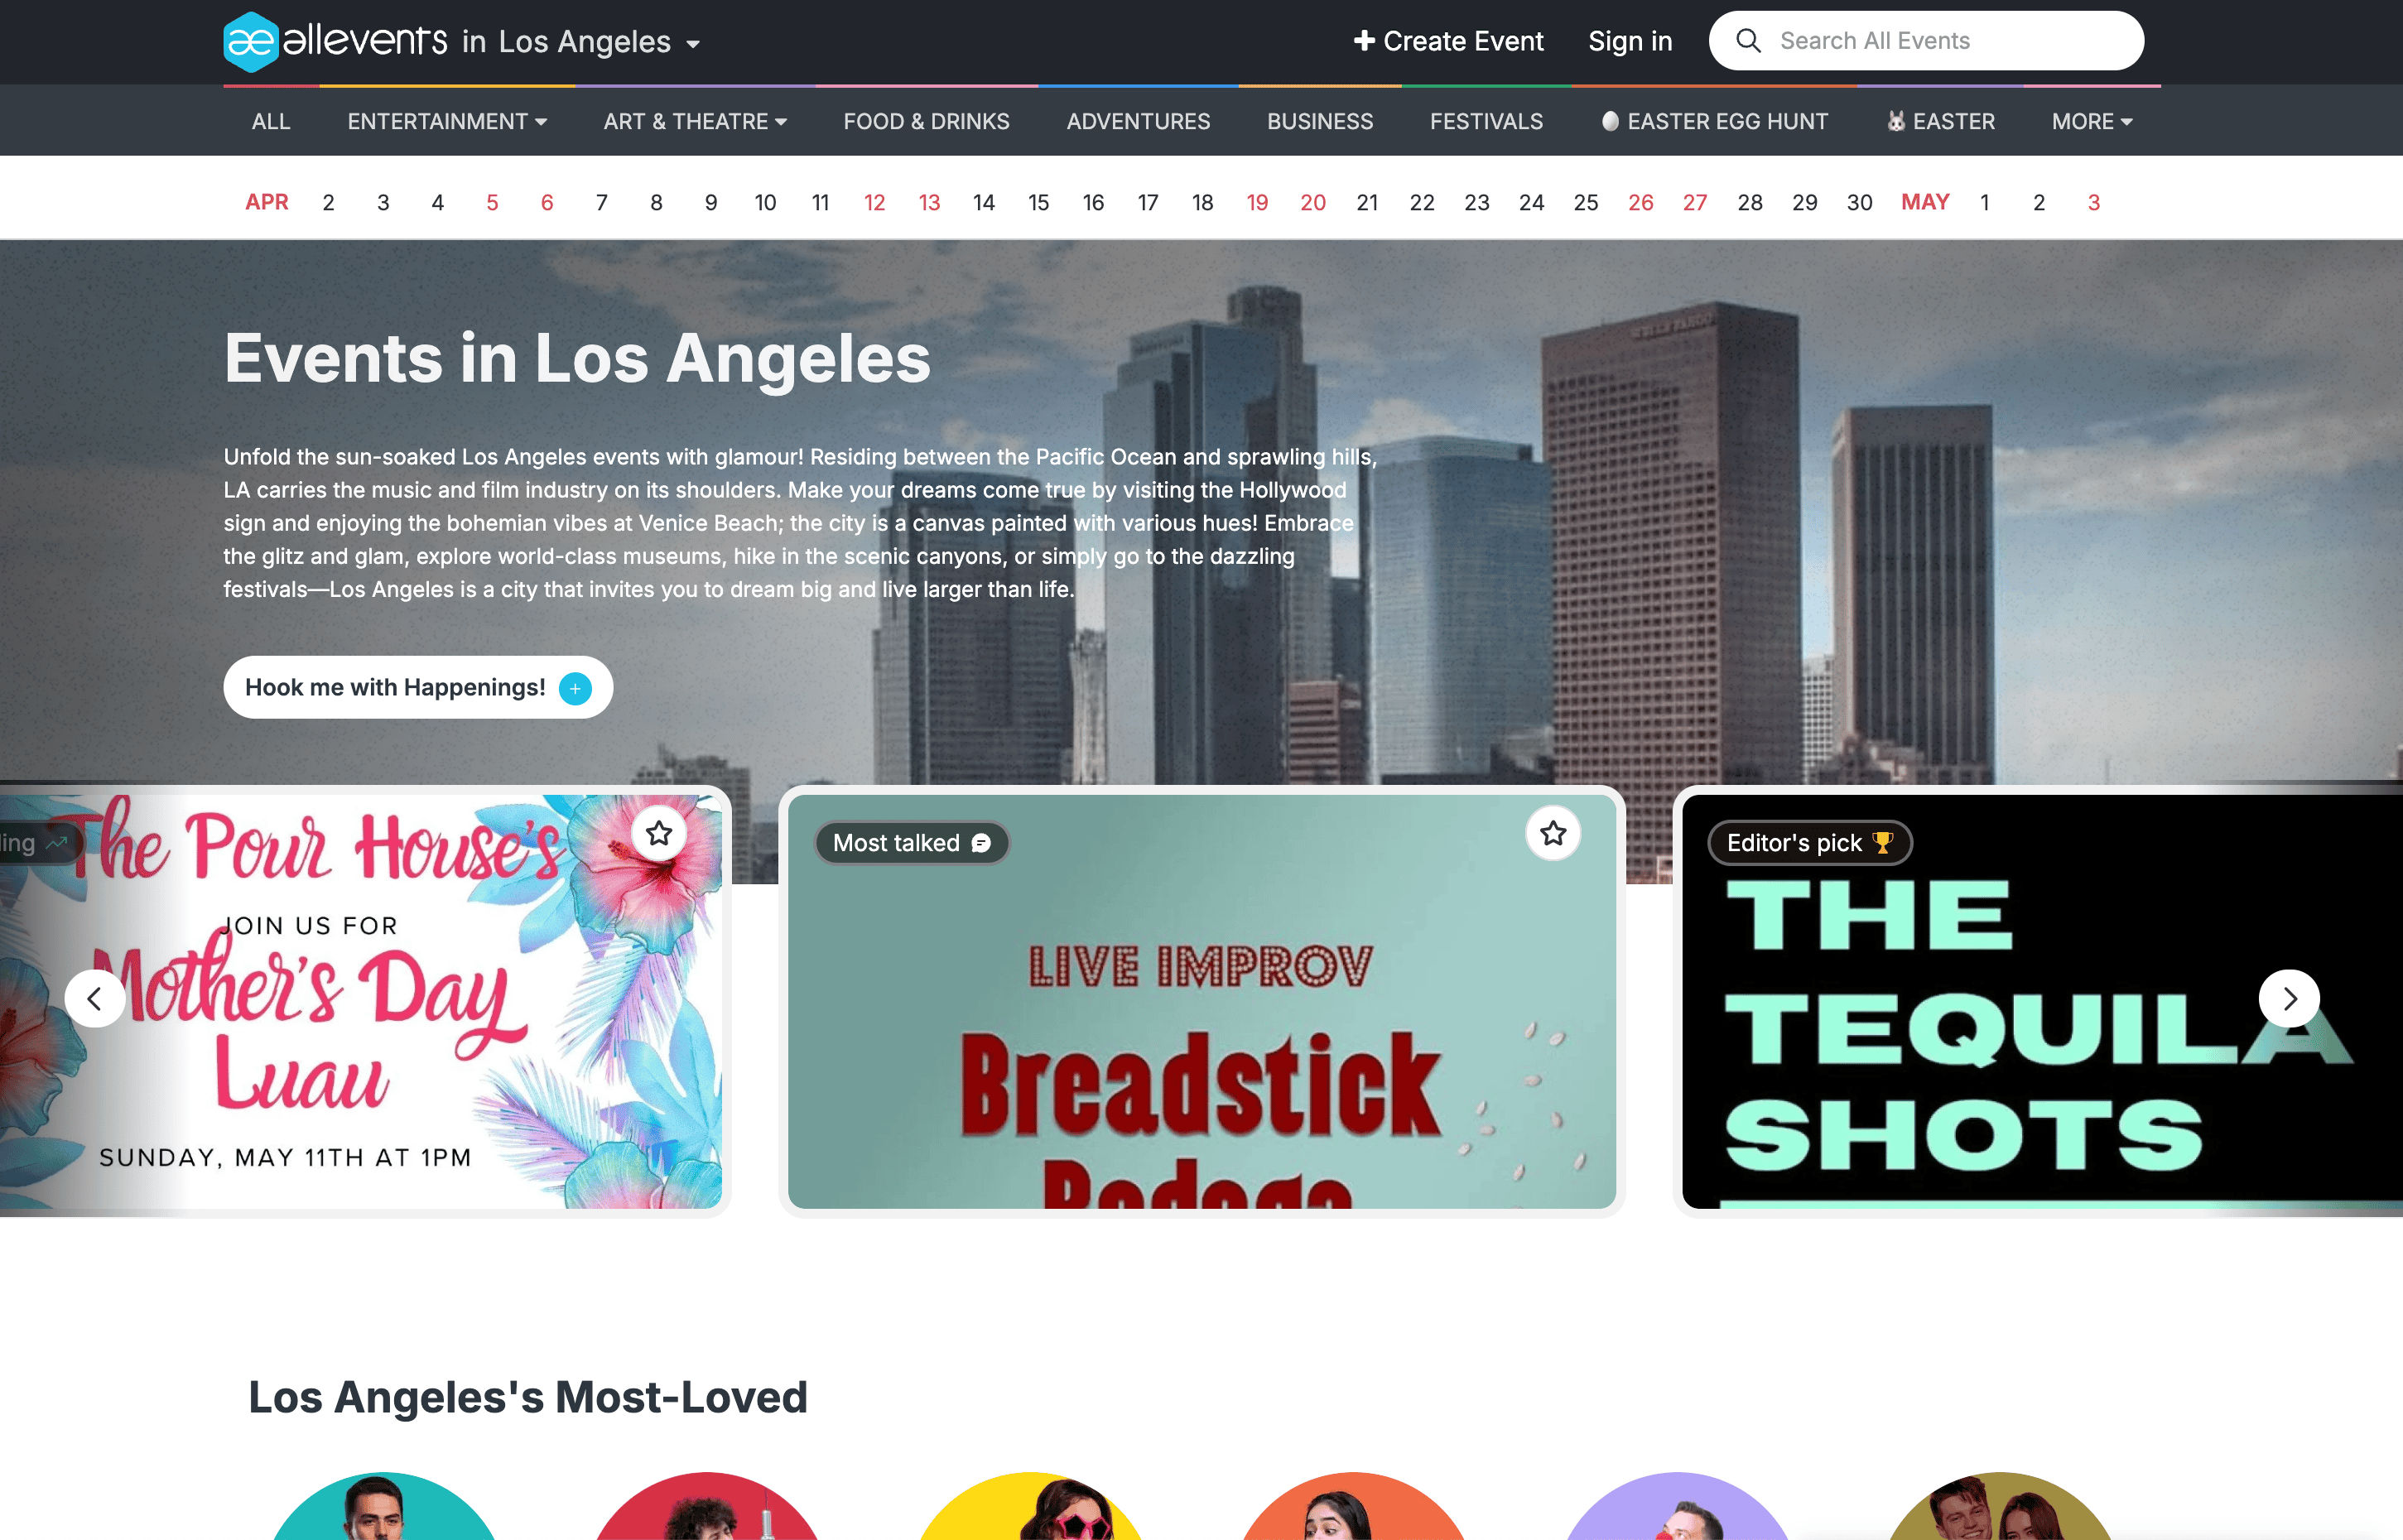
Task: Bookmark the Breadstick improv event star
Action: [1552, 833]
